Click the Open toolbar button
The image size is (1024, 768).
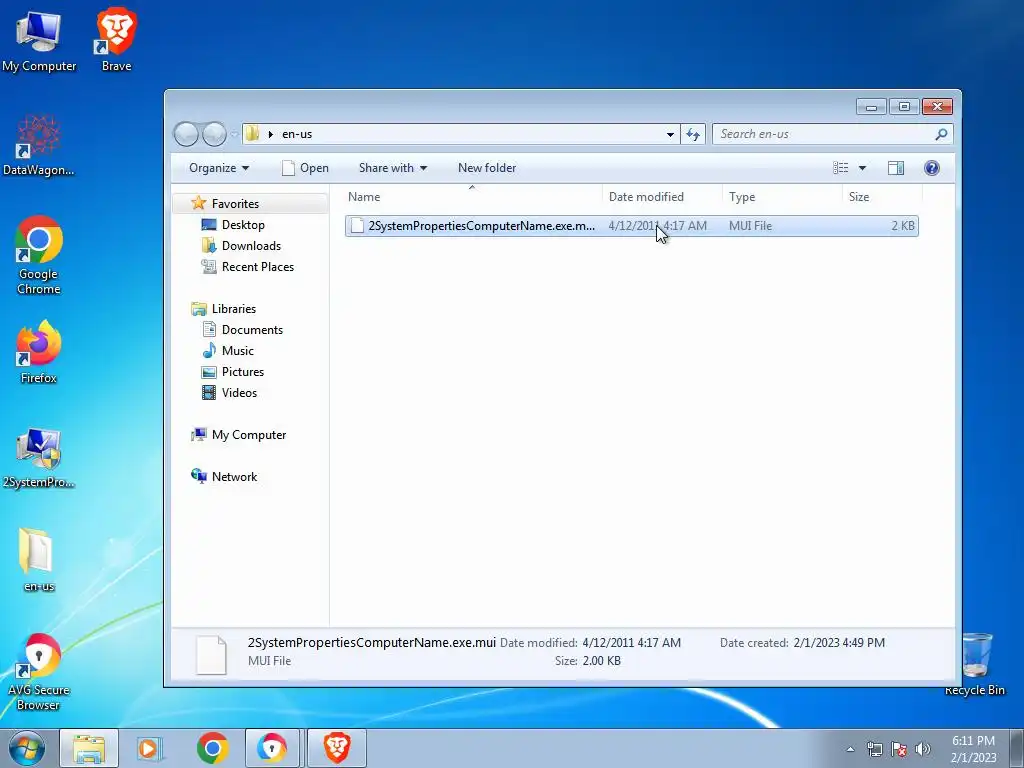tap(306, 168)
